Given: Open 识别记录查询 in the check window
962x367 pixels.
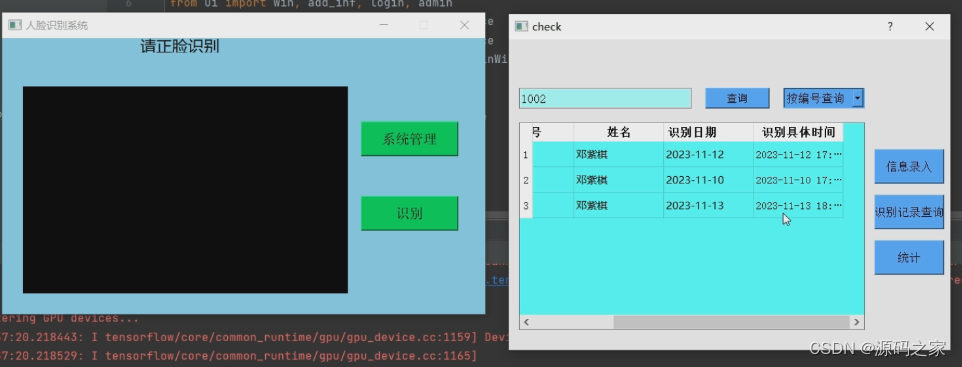Looking at the screenshot, I should [909, 212].
